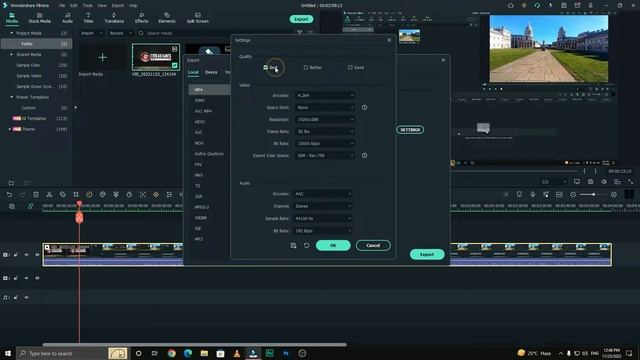Confirm settings with the OK button

(x=333, y=245)
